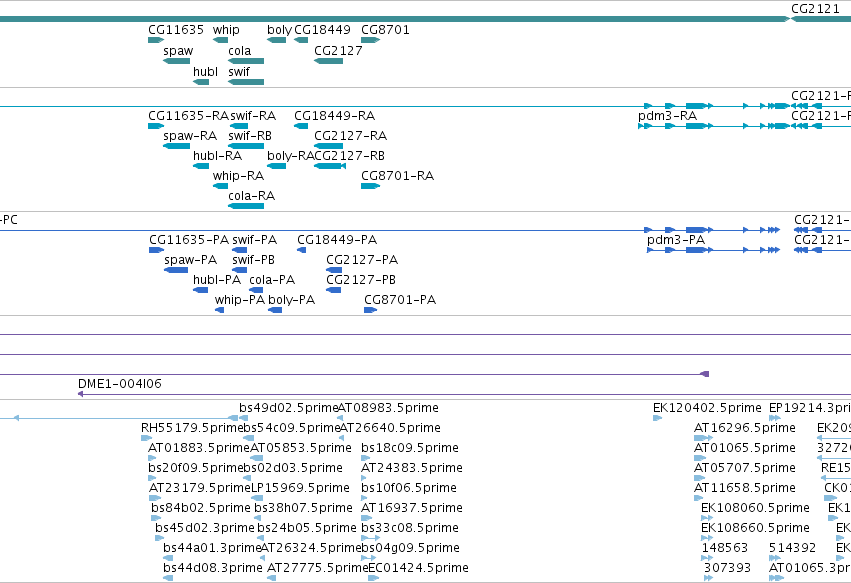Select the pdm3-PA protein label

676,240
